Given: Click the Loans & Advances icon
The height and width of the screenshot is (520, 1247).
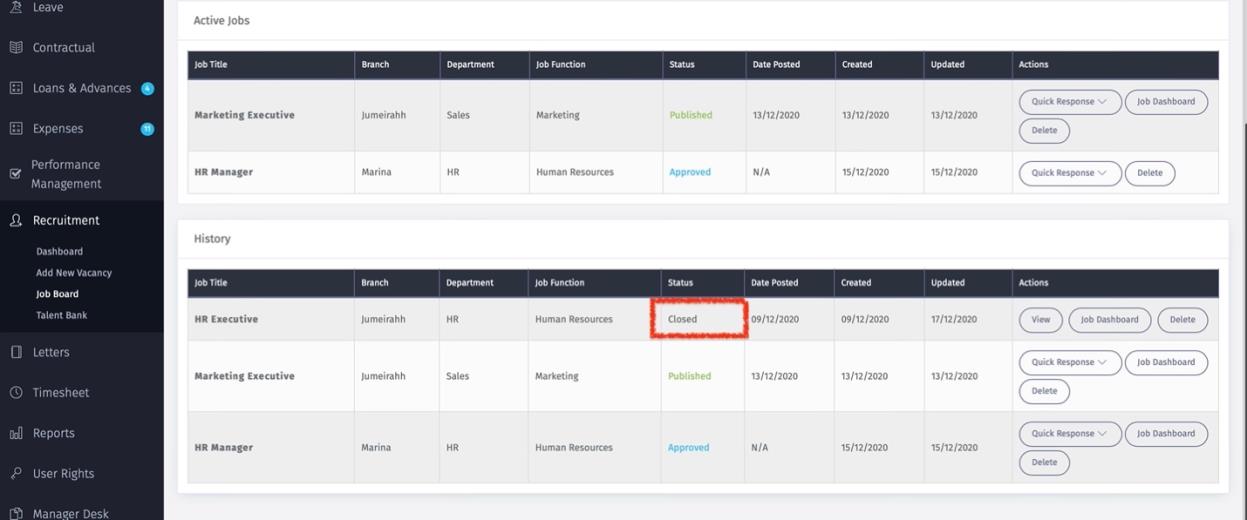Looking at the screenshot, I should coord(16,88).
